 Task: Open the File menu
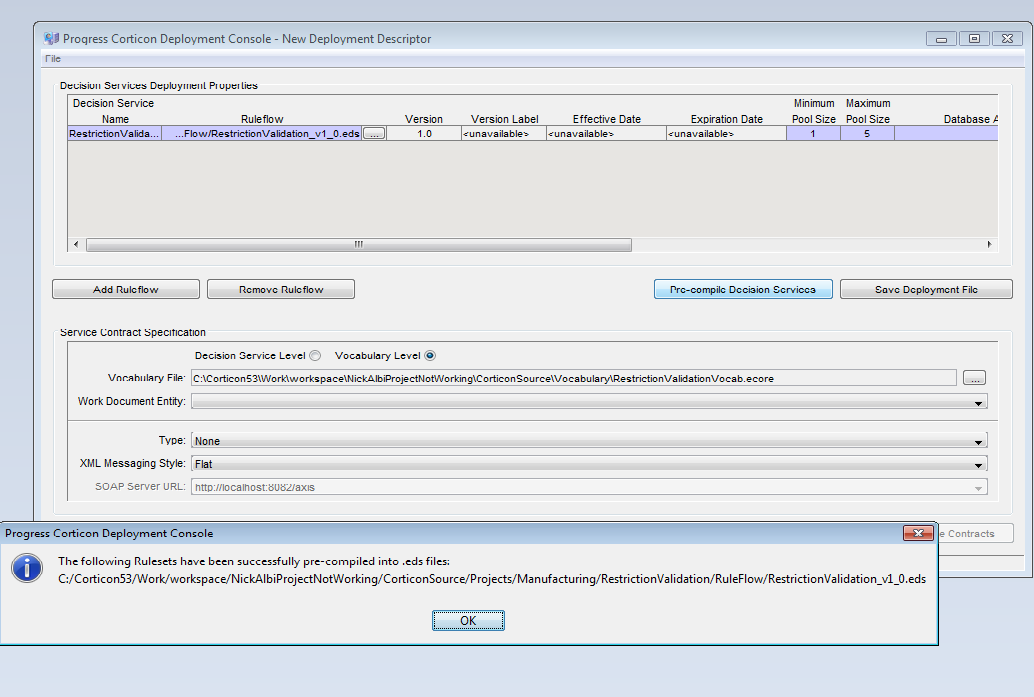[53, 59]
